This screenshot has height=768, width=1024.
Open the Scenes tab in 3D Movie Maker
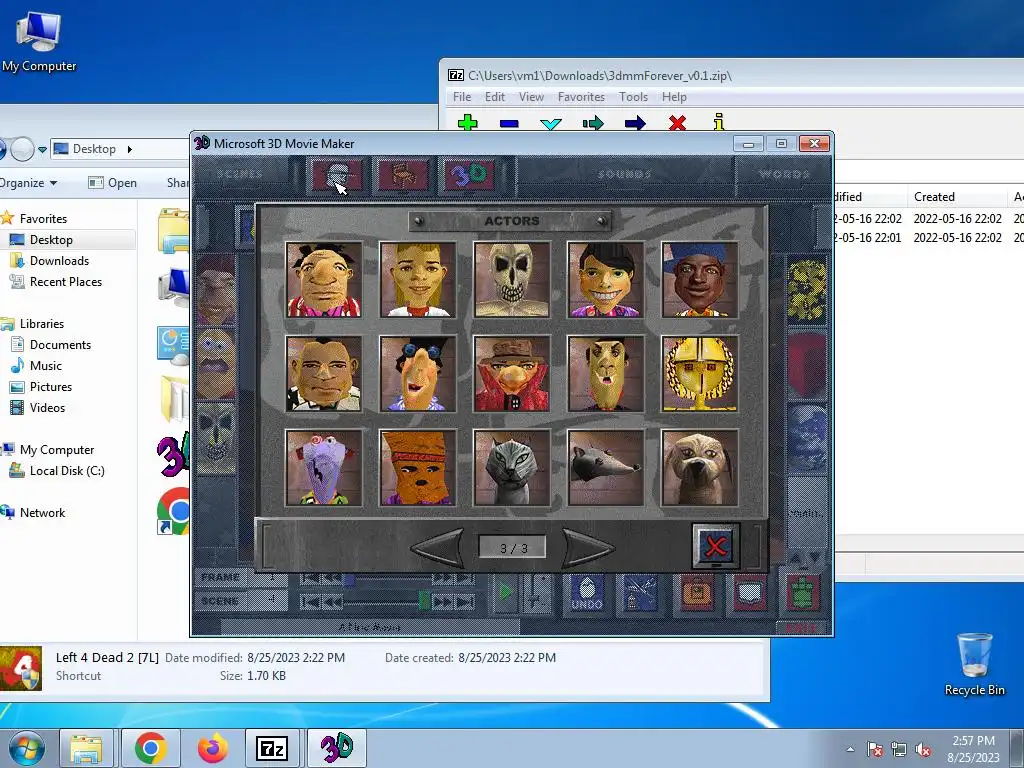[240, 174]
